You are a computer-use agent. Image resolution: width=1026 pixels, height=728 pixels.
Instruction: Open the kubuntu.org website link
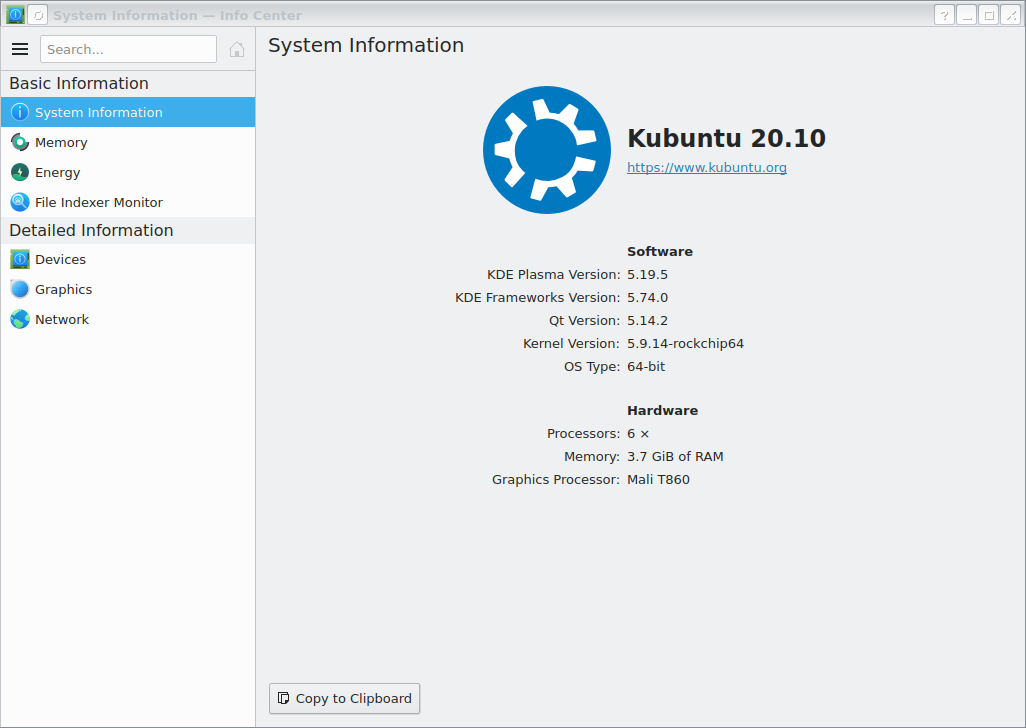707,167
